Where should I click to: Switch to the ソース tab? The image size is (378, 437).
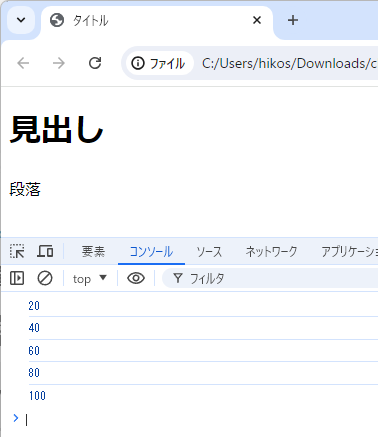tap(209, 251)
